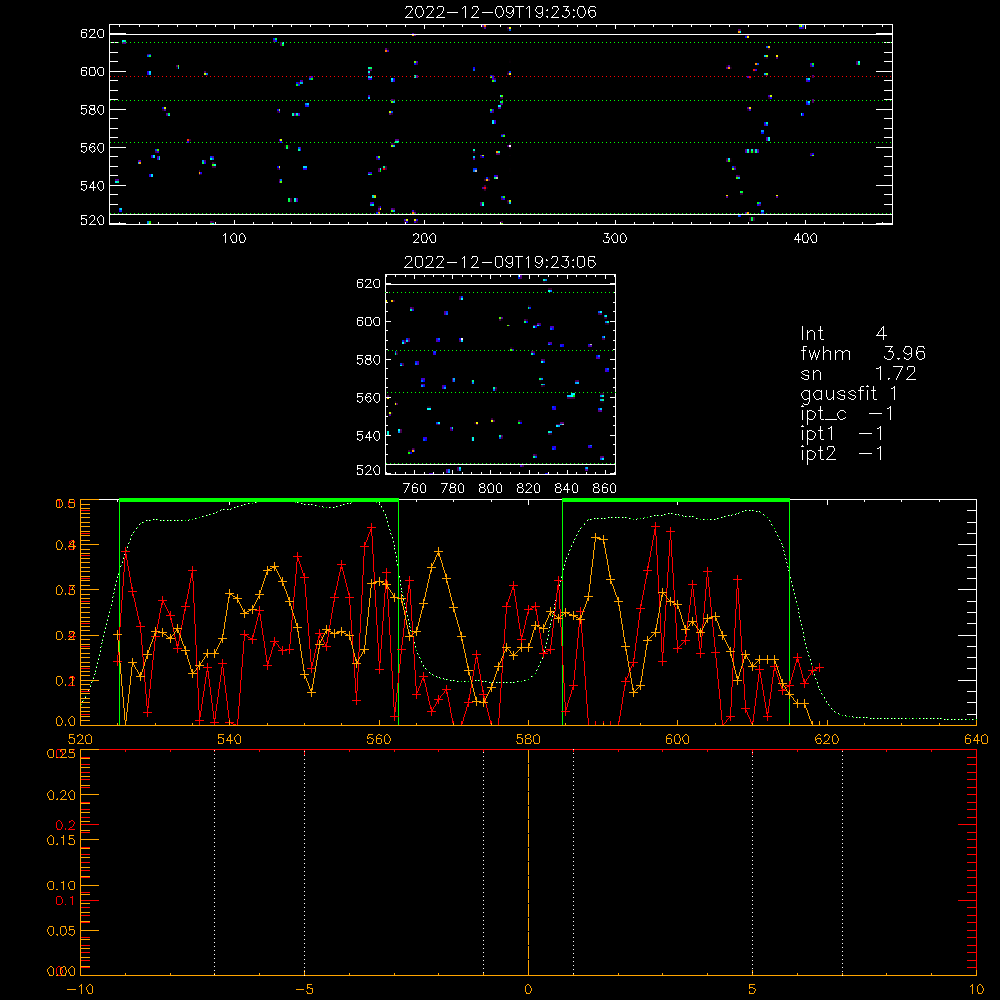This screenshot has height=1000, width=1000.
Task: Click y-axis label 520 on the small middle plot
Action: point(368,471)
